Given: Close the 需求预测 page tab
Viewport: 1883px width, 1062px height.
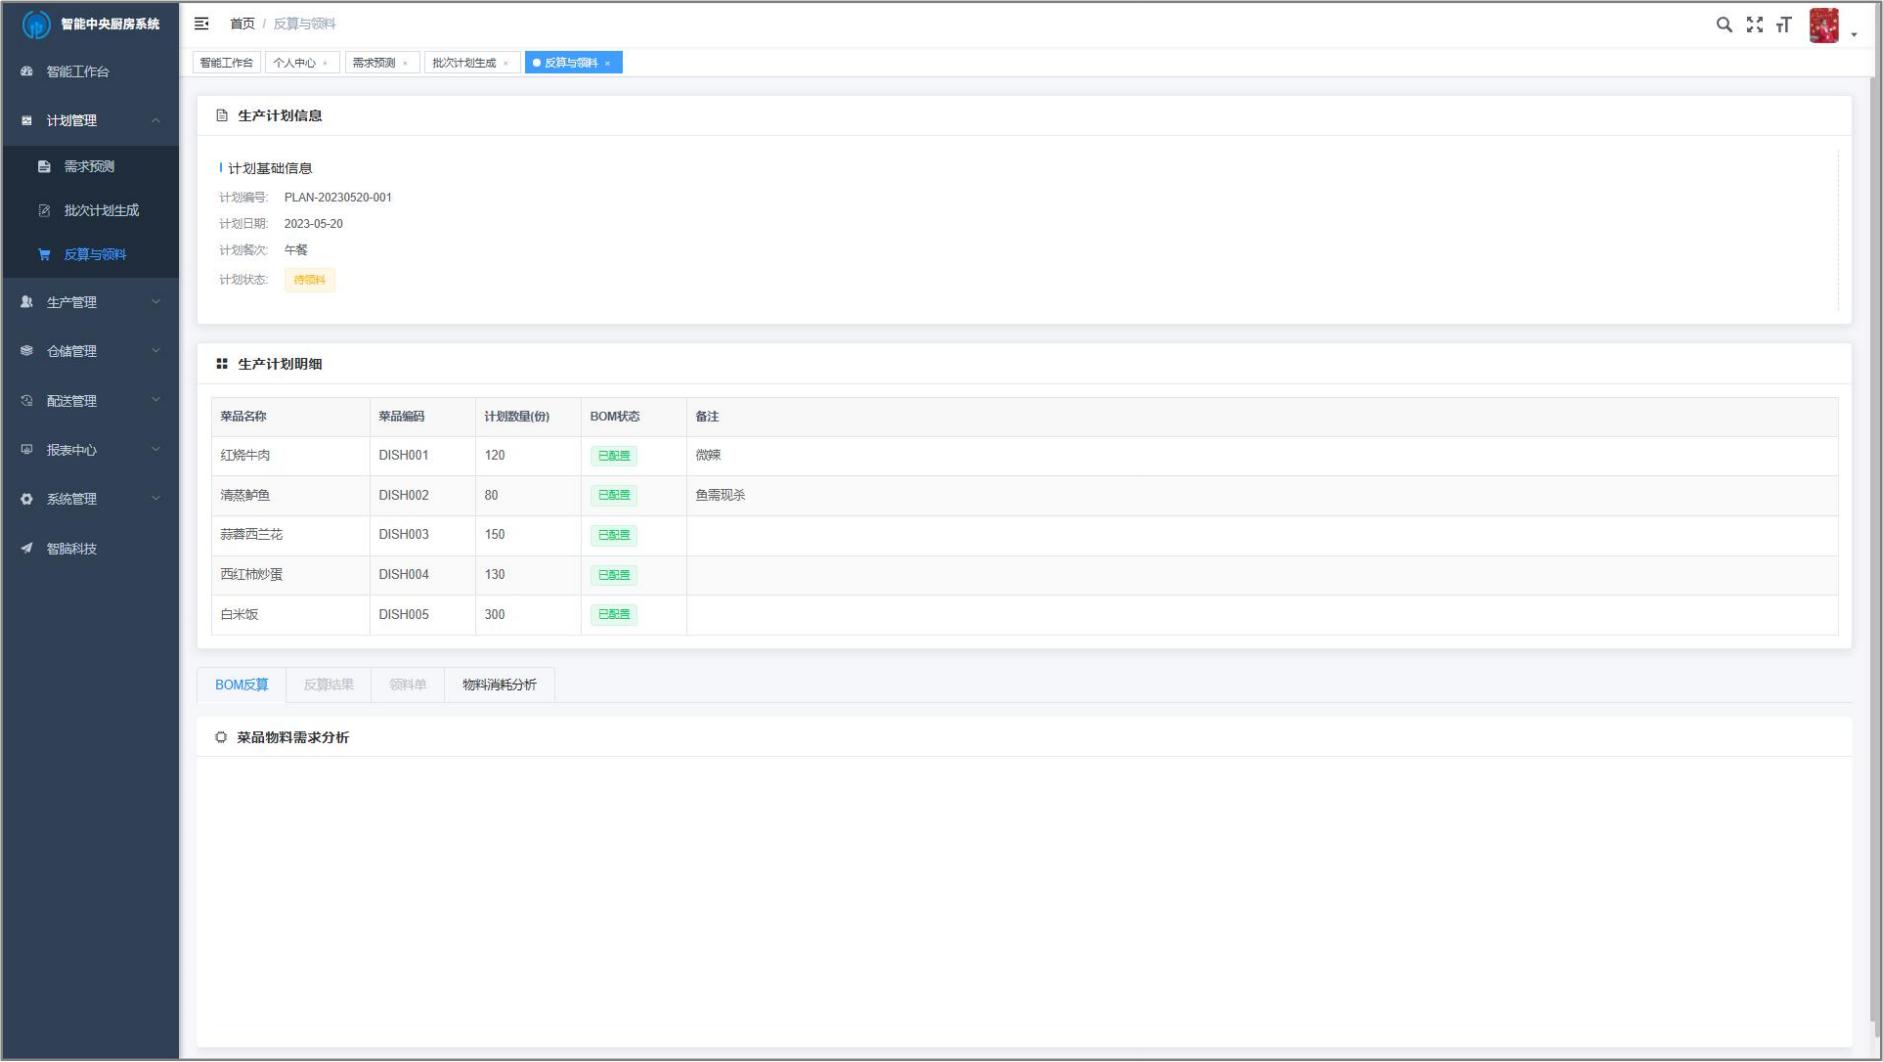Looking at the screenshot, I should tap(405, 64).
